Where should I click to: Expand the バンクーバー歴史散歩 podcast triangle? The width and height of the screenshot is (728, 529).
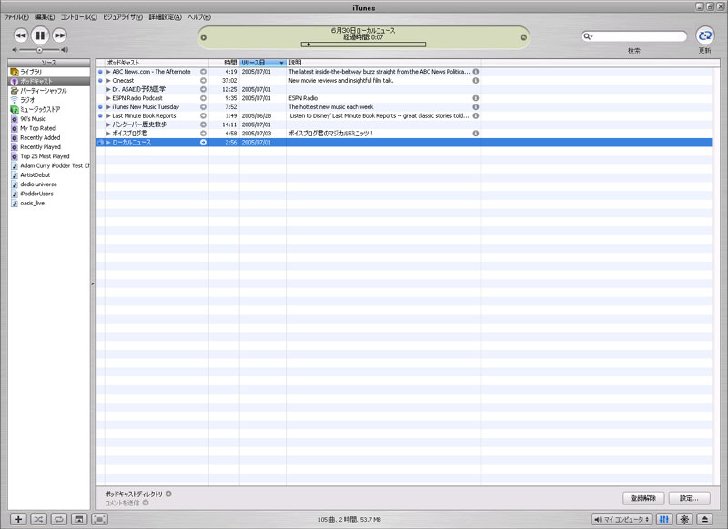(108, 124)
